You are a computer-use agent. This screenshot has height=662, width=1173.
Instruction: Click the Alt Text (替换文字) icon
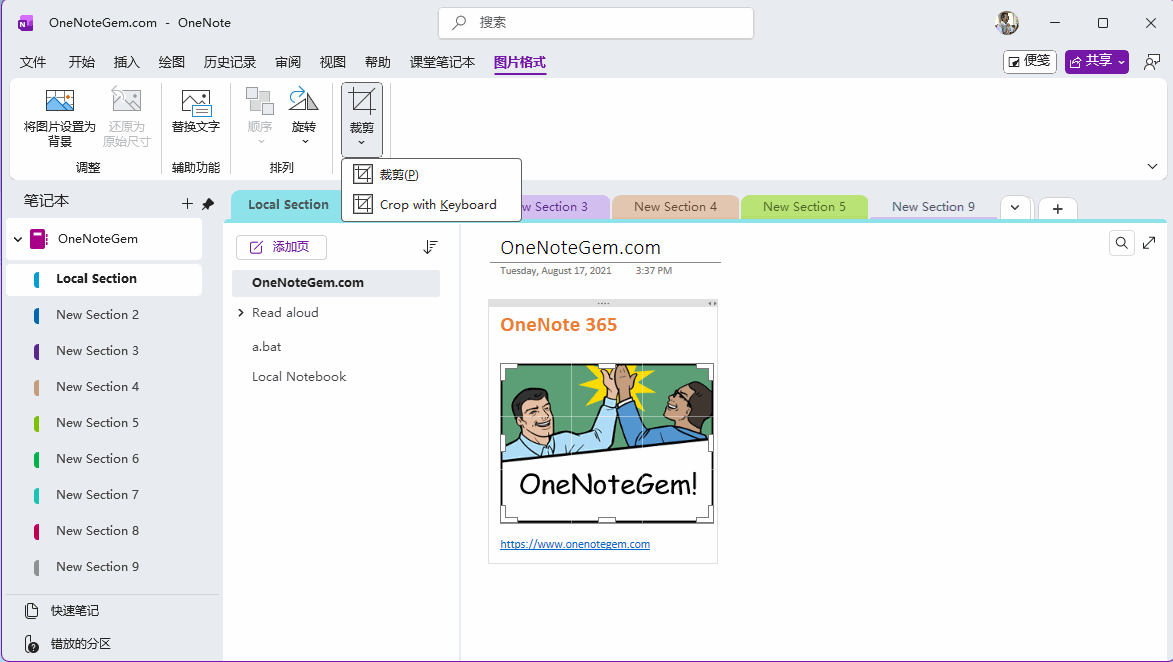coord(195,101)
